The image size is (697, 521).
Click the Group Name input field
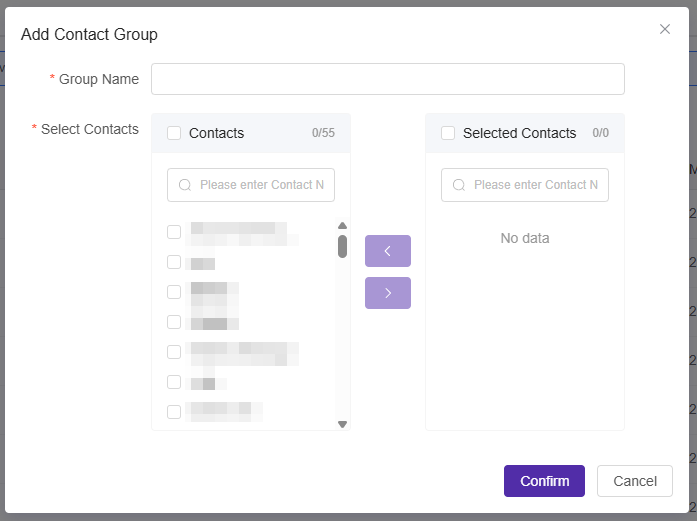[387, 79]
